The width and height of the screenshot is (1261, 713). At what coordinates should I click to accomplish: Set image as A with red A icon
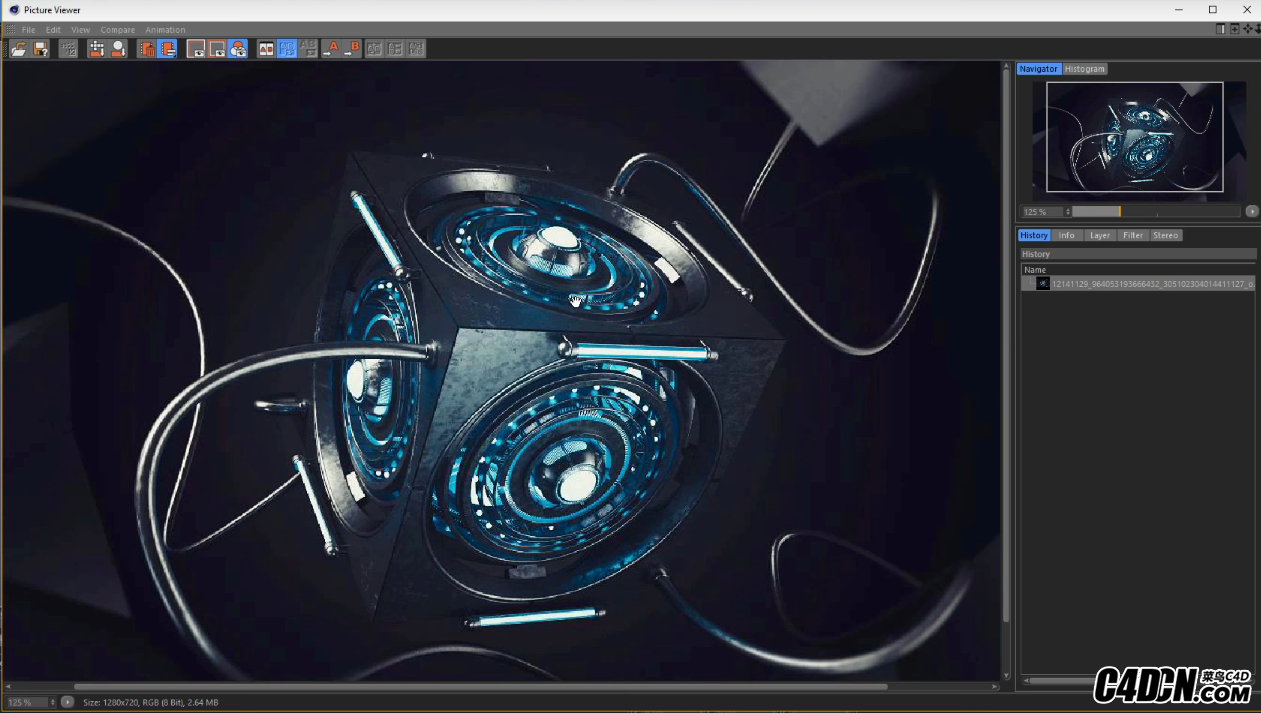331,48
